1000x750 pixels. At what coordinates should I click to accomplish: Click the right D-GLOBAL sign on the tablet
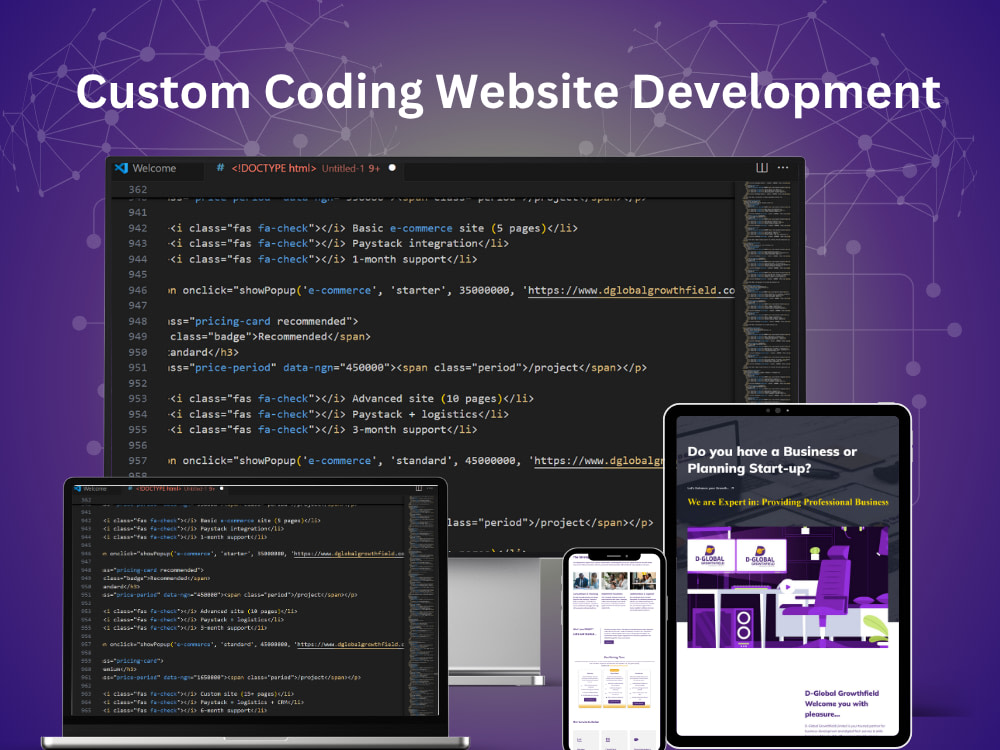(x=761, y=555)
